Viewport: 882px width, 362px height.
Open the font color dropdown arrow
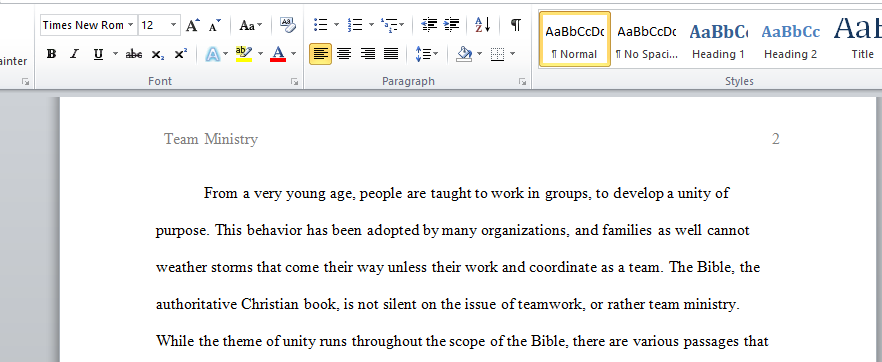[x=293, y=55]
